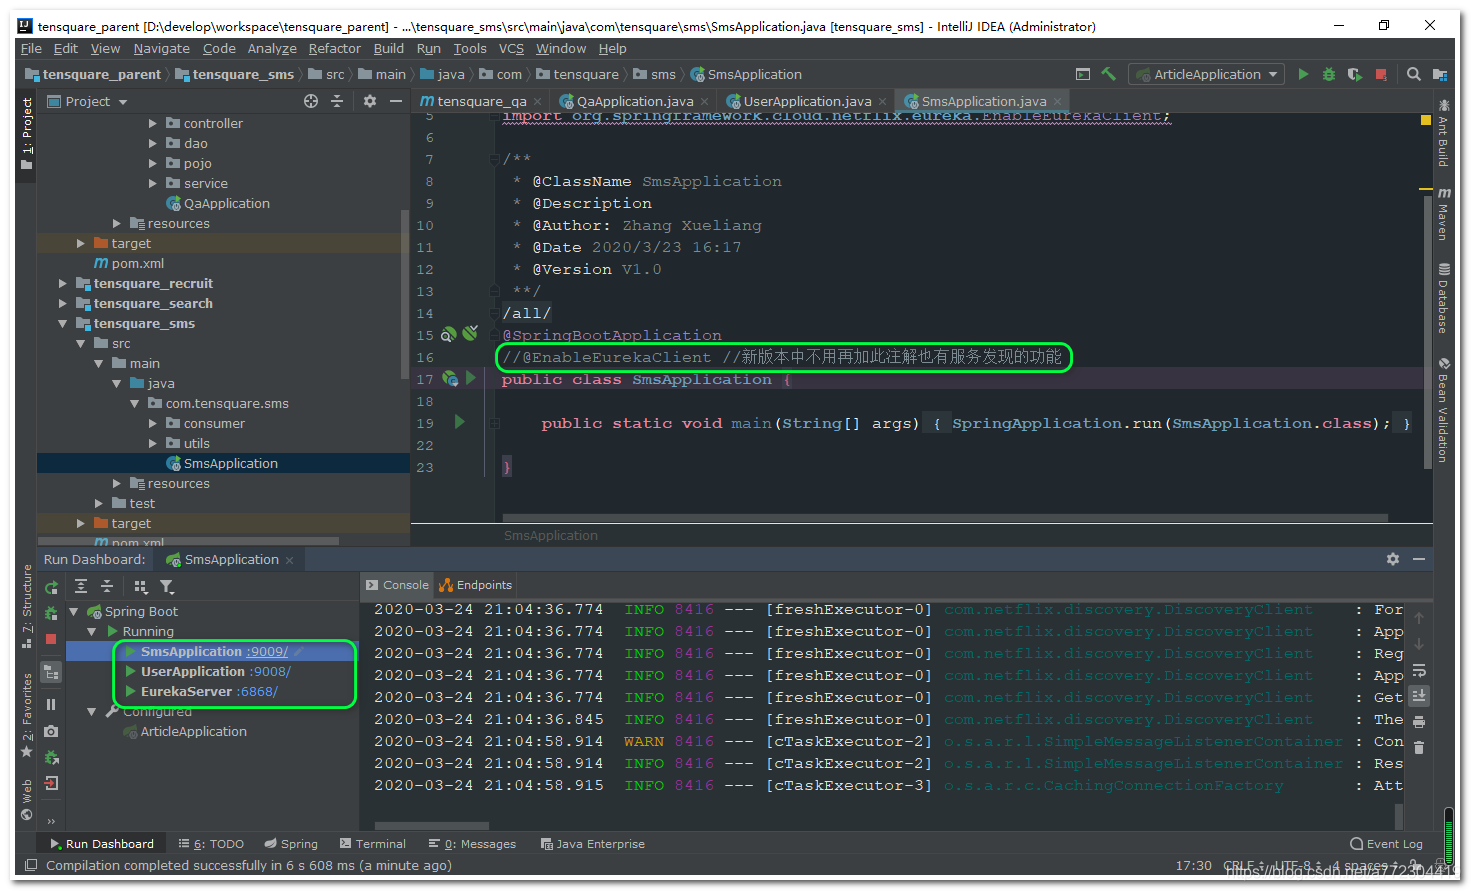The width and height of the screenshot is (1471, 891).
Task: Open Project panel settings gear
Action: 370,101
